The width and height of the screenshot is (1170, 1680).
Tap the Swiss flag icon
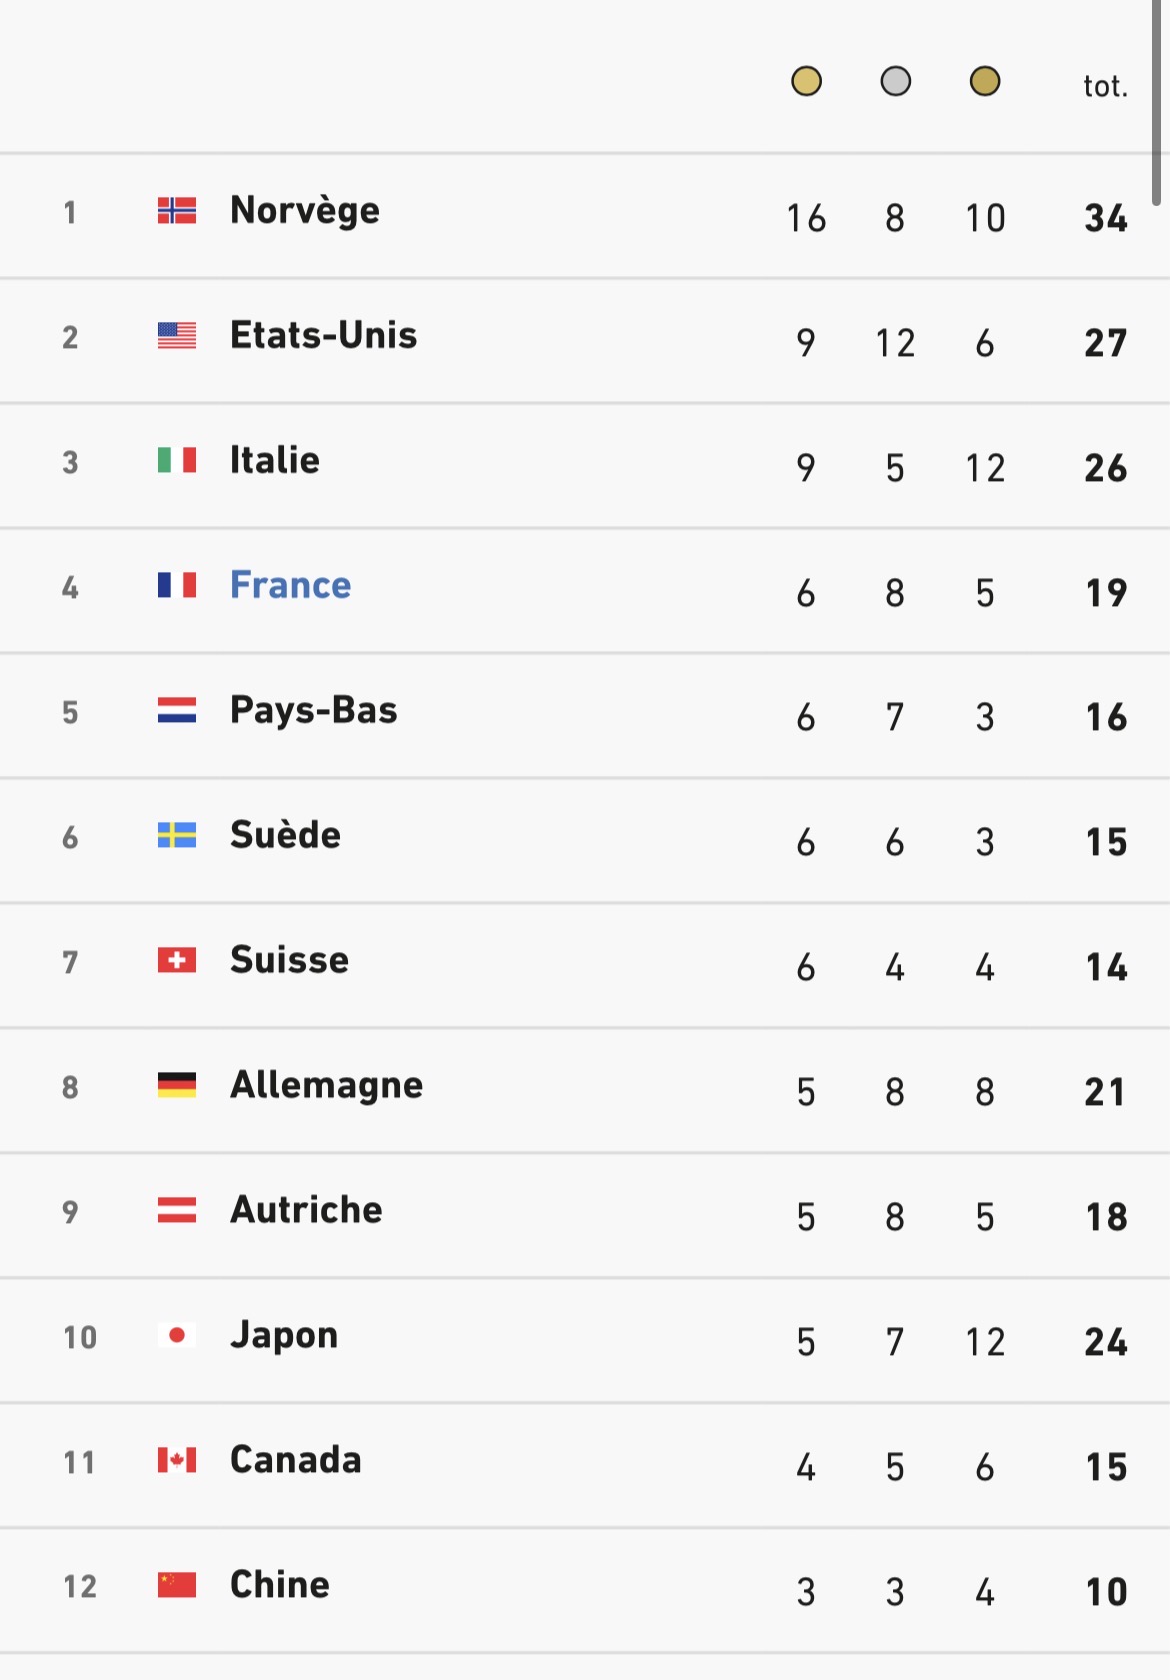[177, 960]
